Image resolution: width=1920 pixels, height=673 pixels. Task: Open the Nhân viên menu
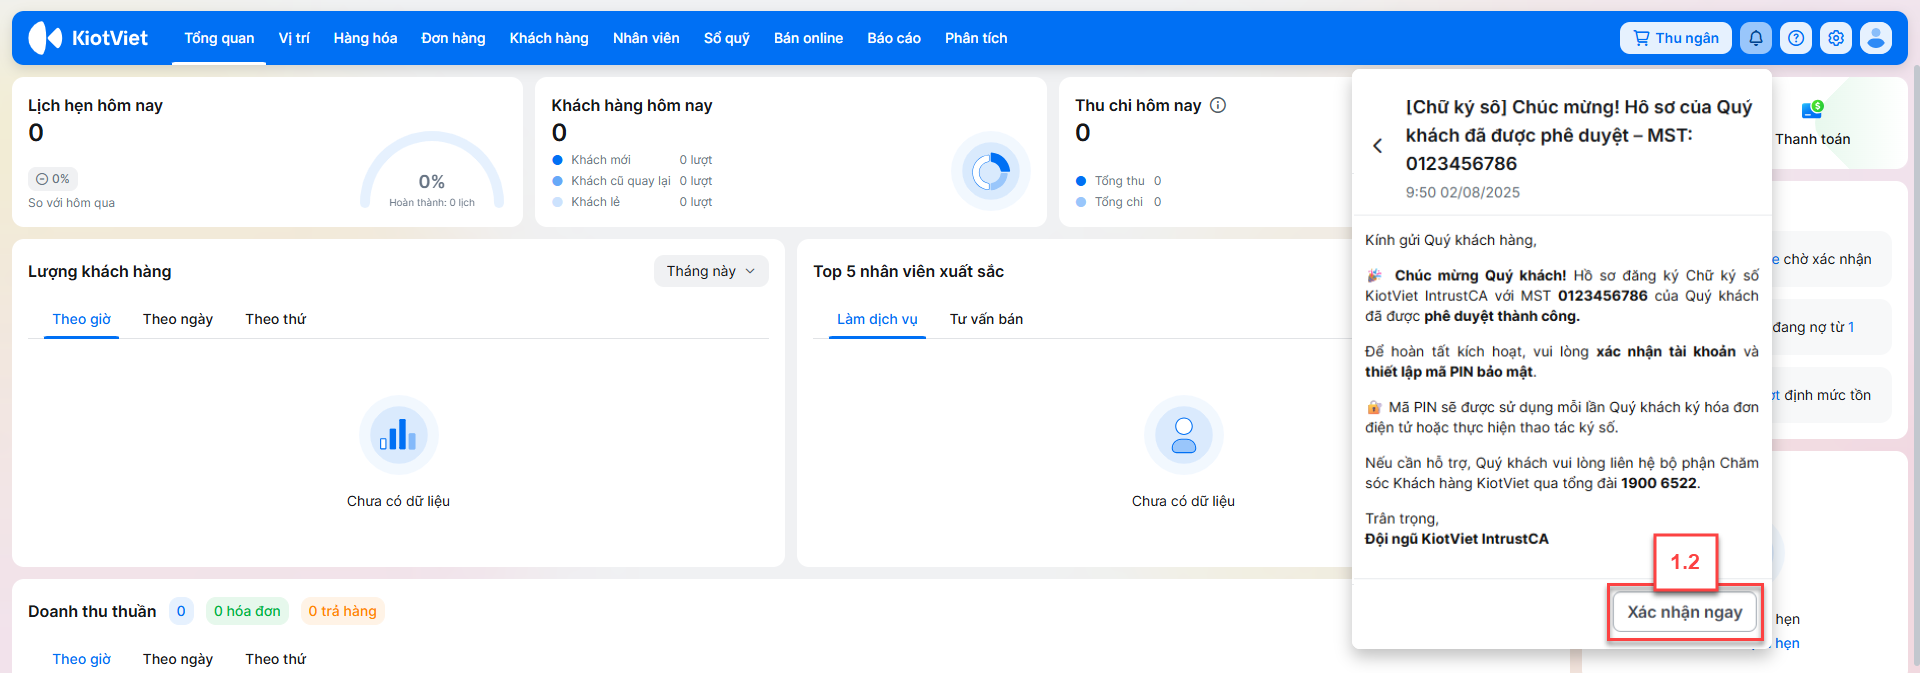click(646, 38)
